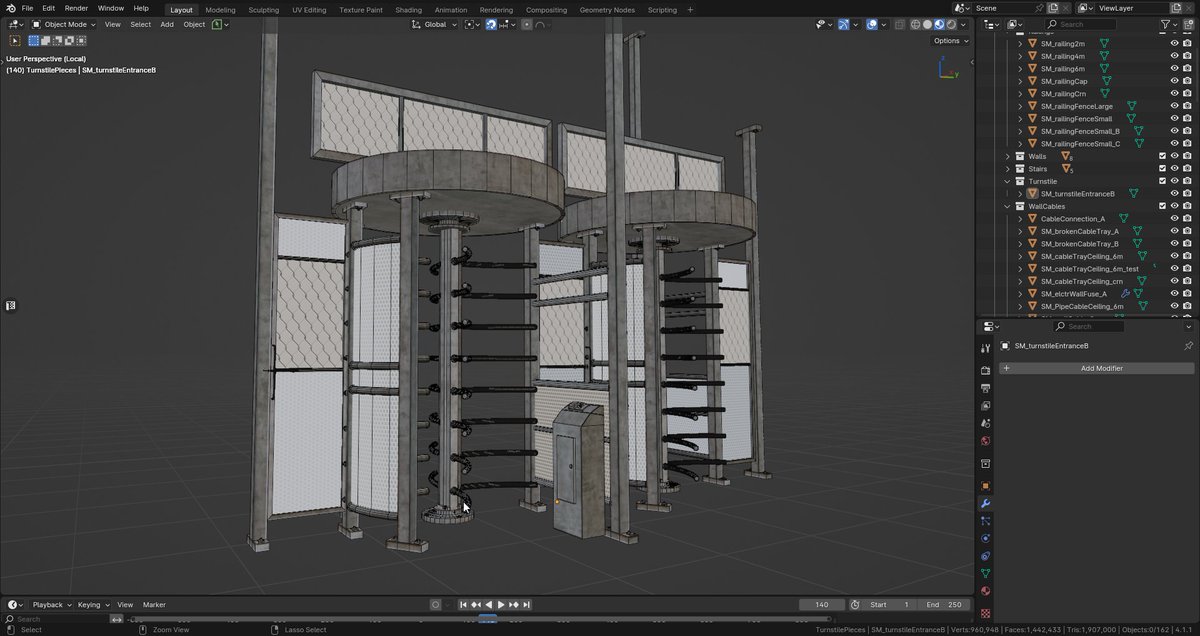The width and height of the screenshot is (1200, 636).
Task: Open the Particles properties tab
Action: (x=985, y=521)
